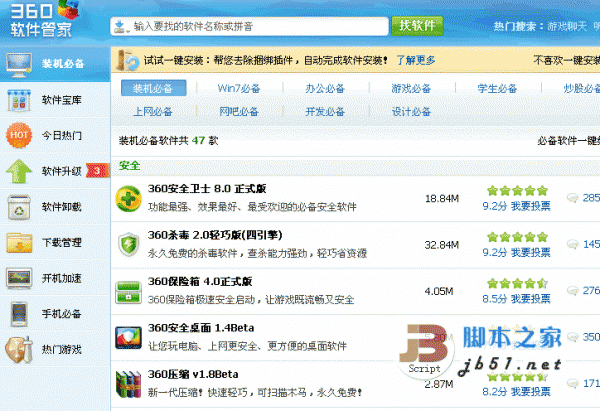Click the 18.84M file size text
600x411 pixels.
click(442, 199)
